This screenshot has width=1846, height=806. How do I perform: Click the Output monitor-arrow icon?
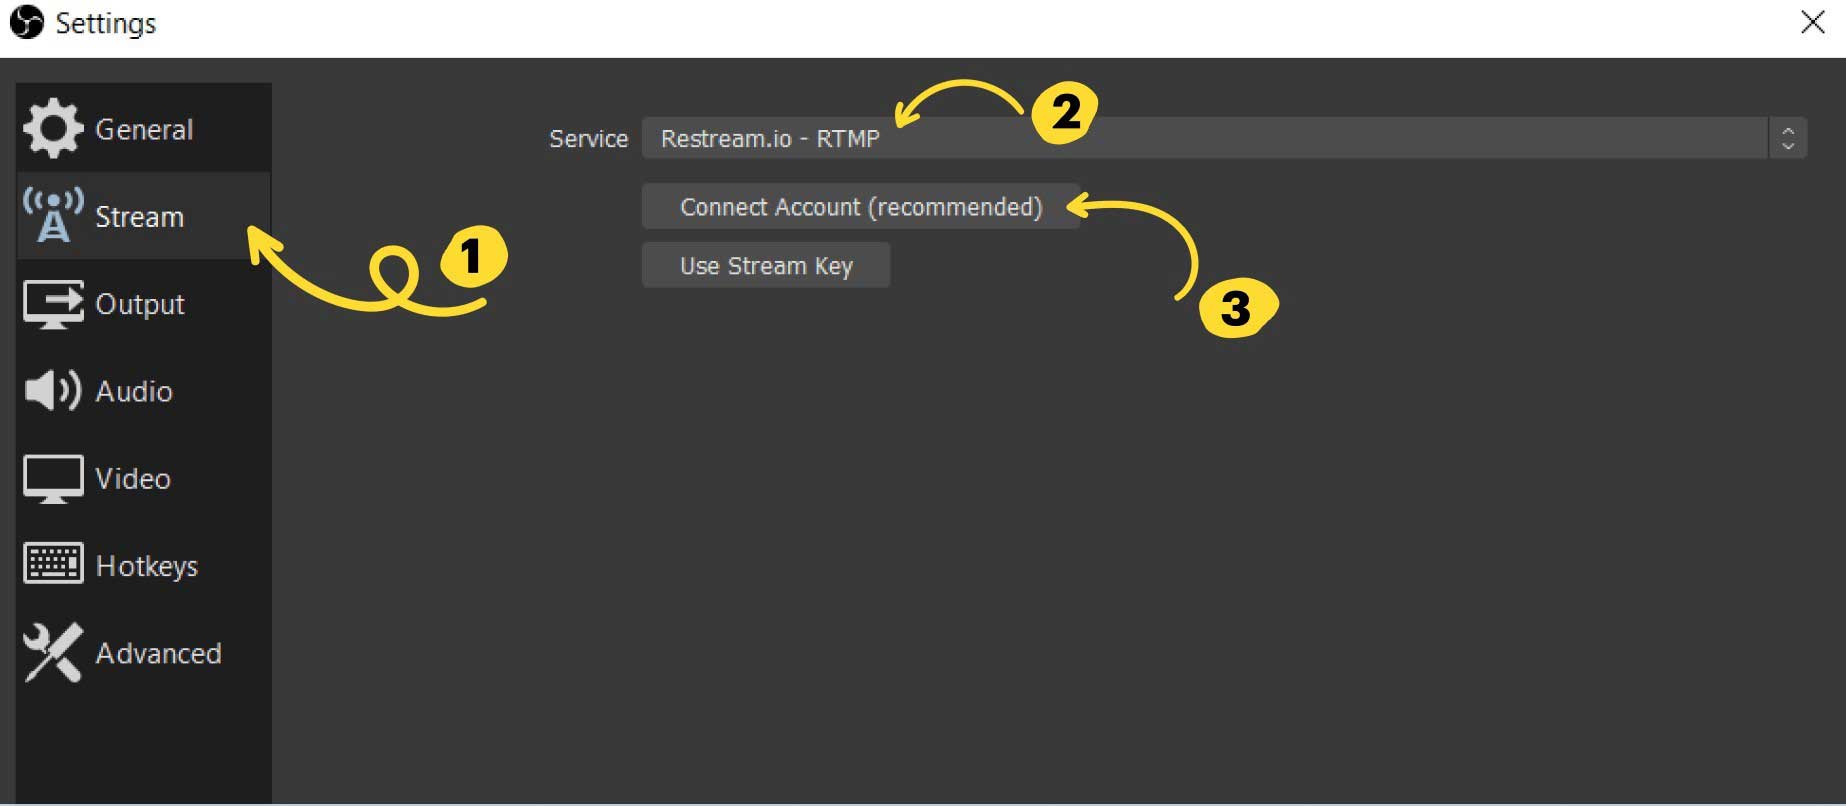[53, 304]
